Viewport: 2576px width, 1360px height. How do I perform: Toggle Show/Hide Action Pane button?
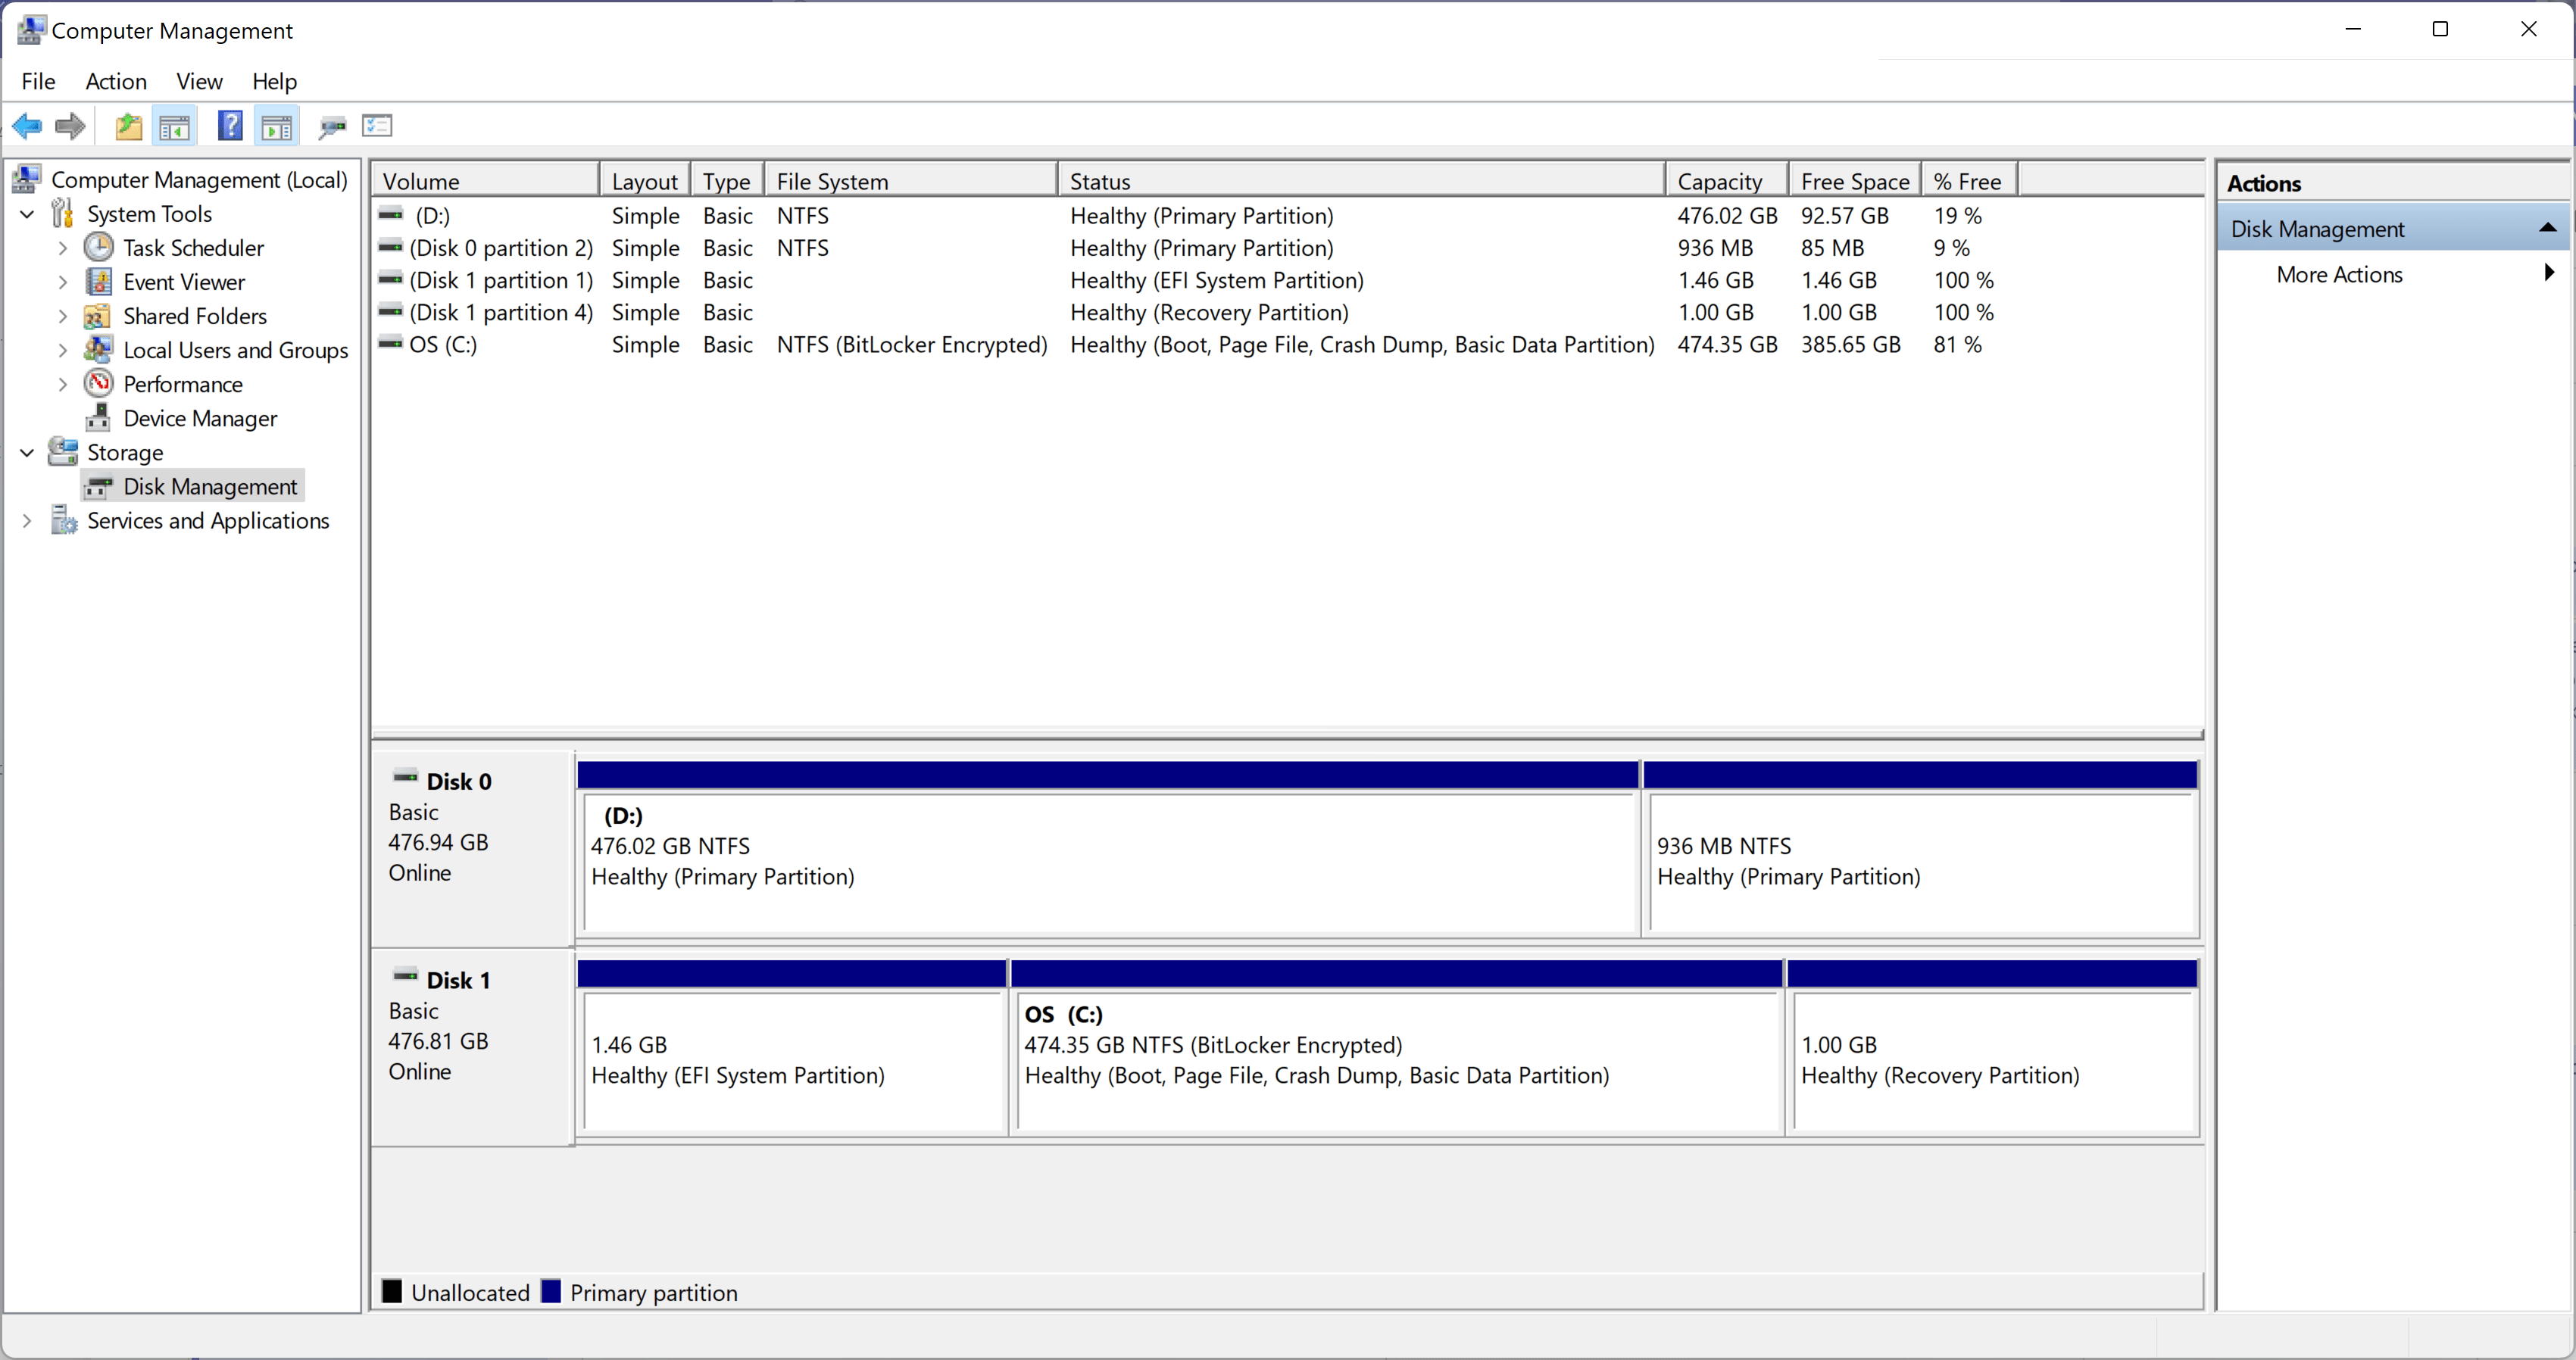pos(276,126)
